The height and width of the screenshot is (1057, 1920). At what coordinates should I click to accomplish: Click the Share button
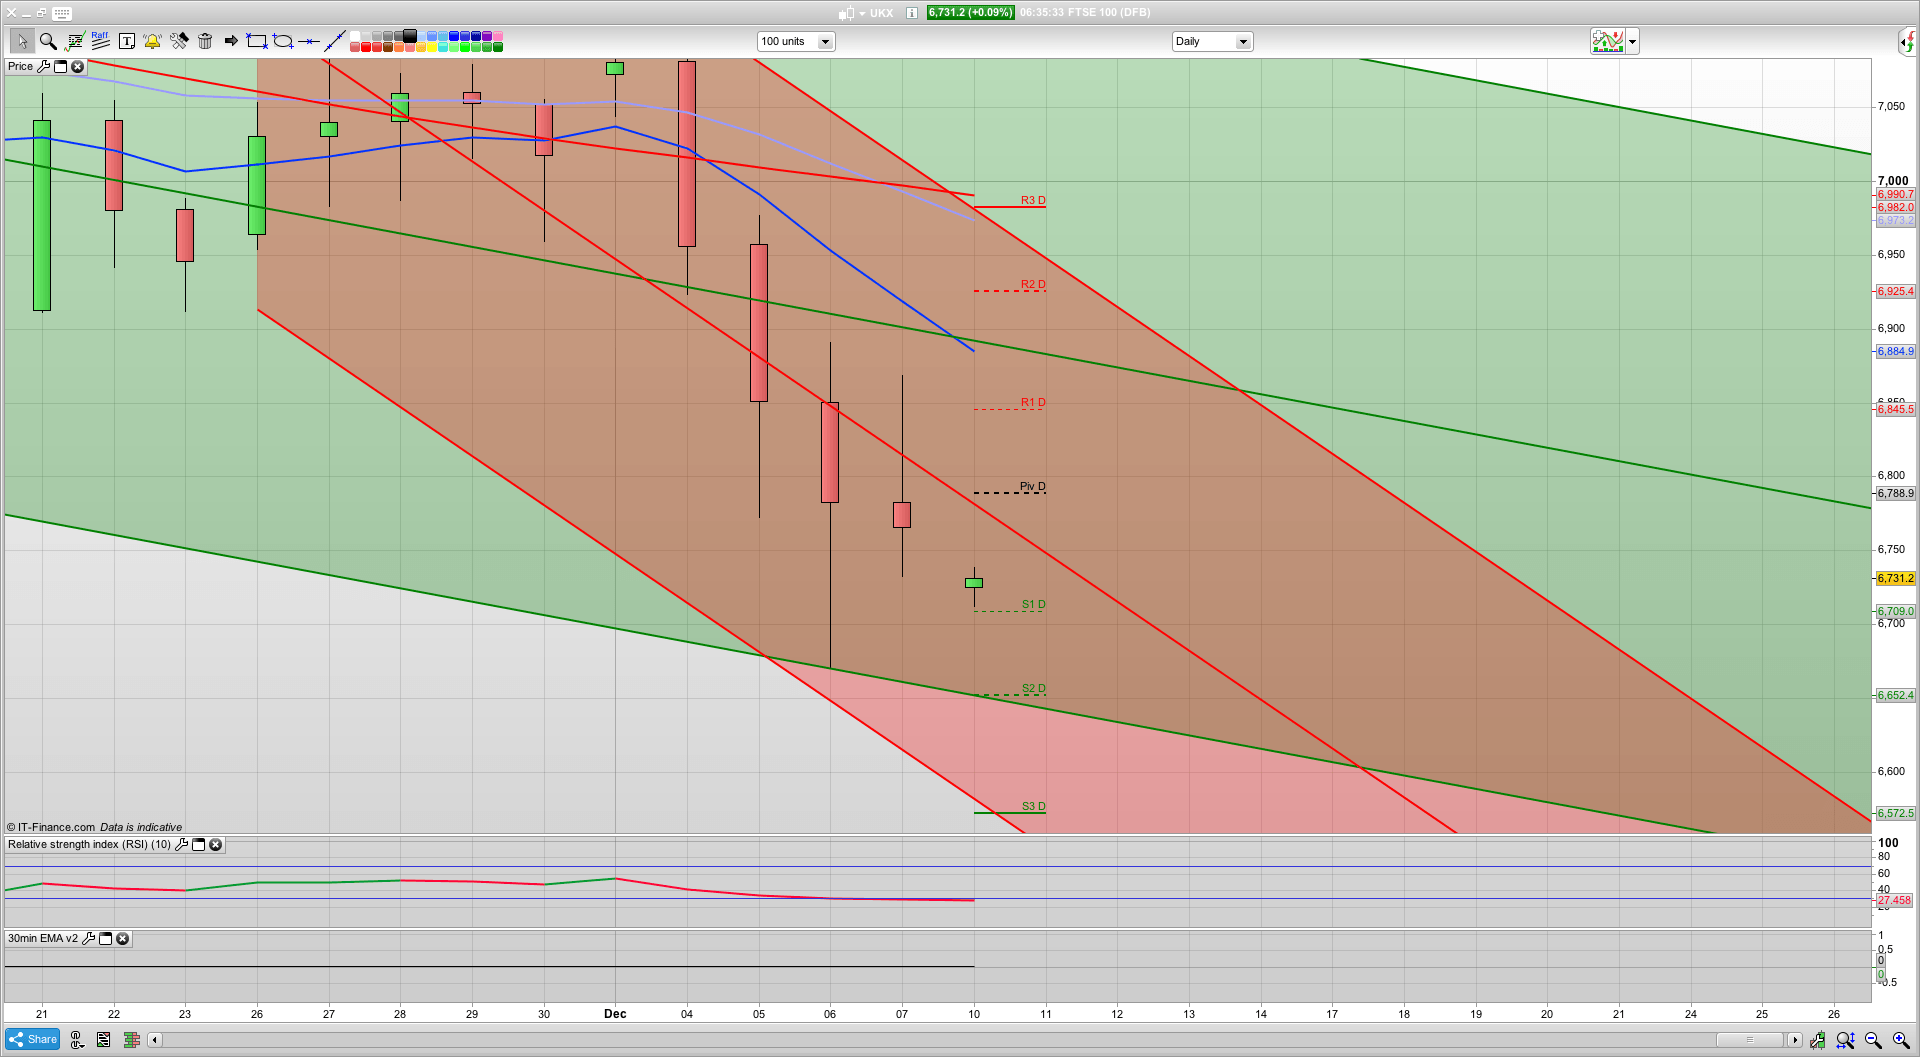point(31,1039)
